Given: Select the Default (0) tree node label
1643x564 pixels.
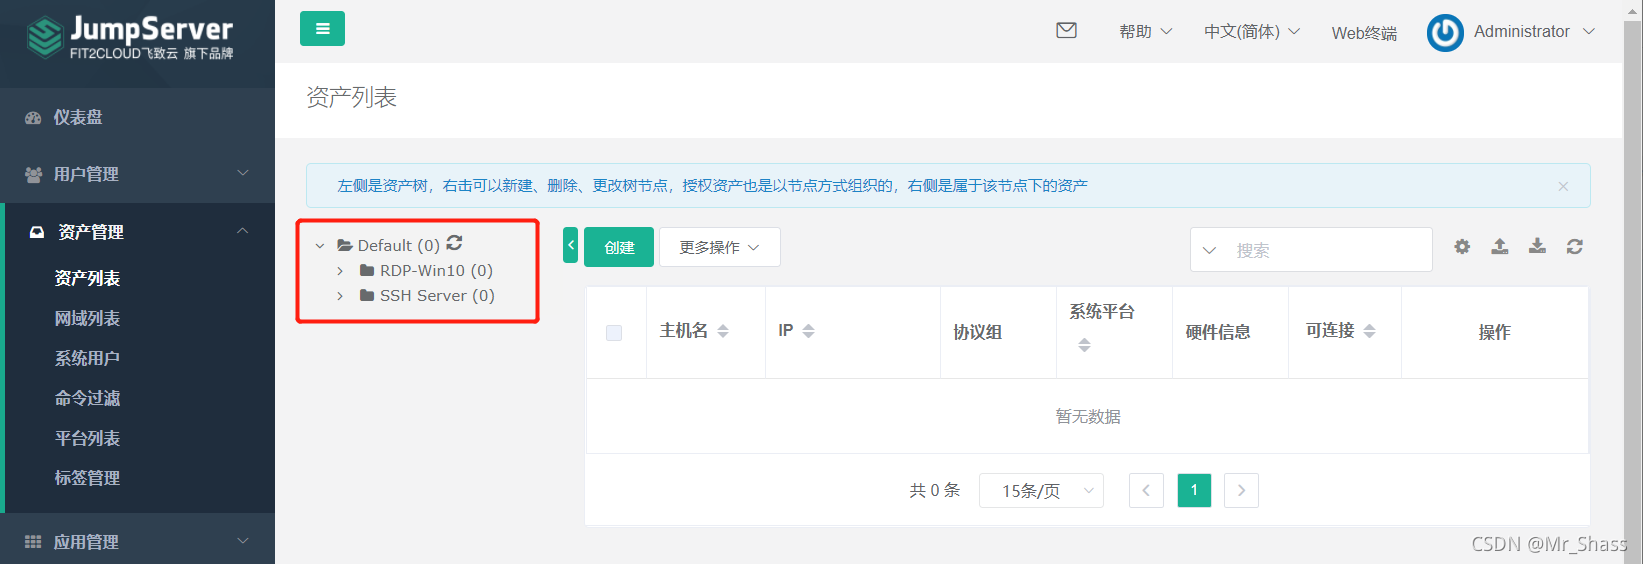Looking at the screenshot, I should (x=399, y=245).
